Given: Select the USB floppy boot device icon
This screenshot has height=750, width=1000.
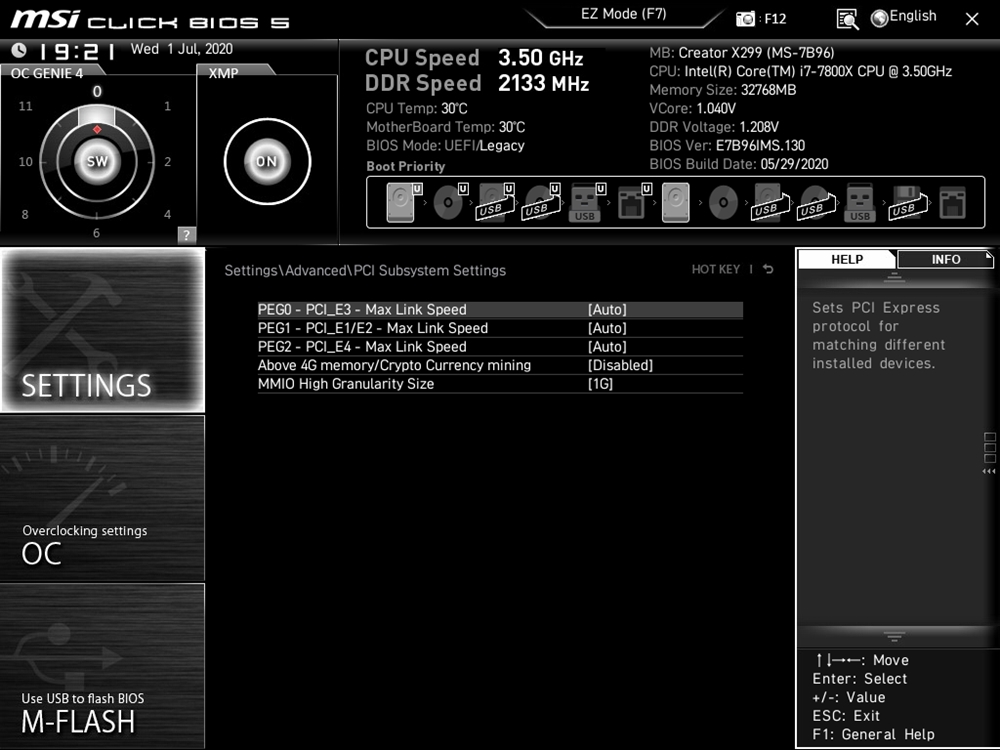Looking at the screenshot, I should coord(908,202).
